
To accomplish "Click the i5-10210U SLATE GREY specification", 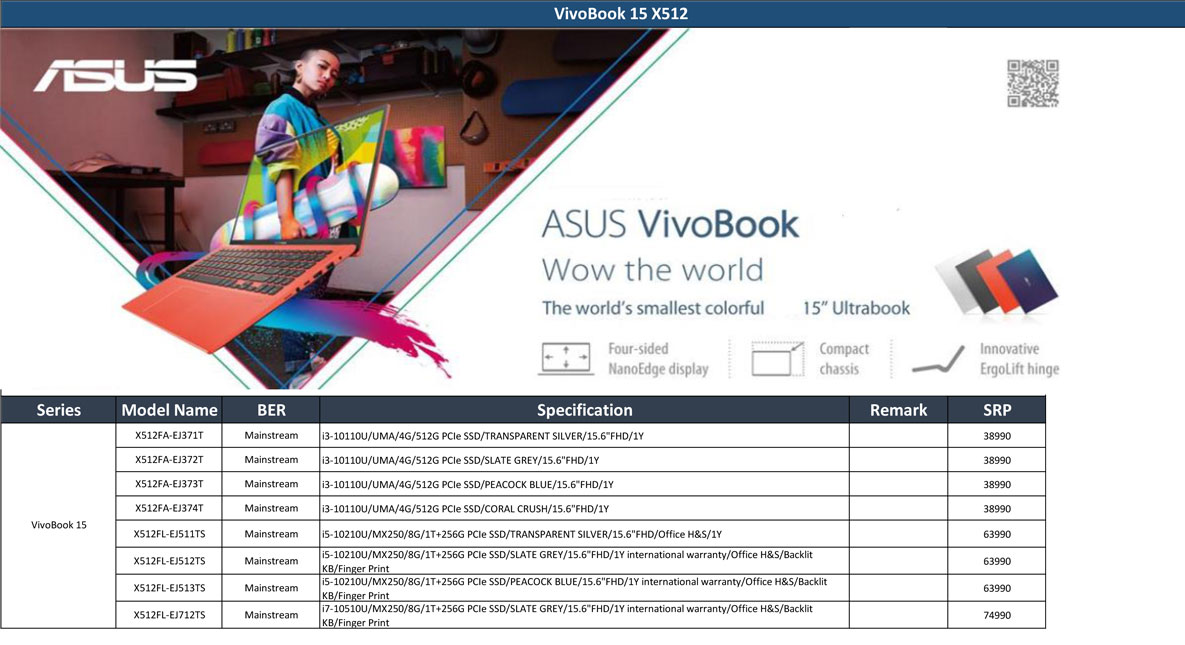I will click(x=584, y=561).
